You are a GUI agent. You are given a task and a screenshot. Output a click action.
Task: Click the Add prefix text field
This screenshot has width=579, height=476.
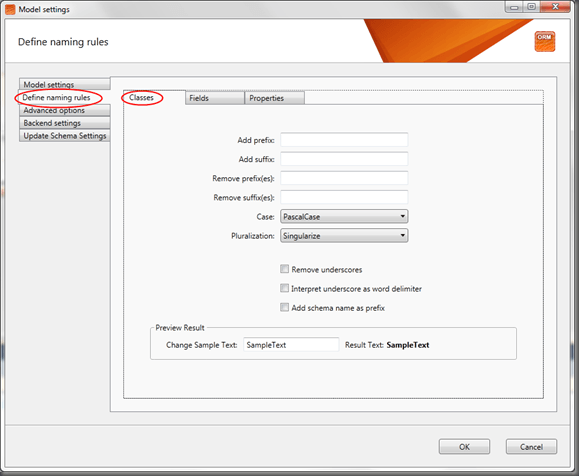pyautogui.click(x=344, y=140)
